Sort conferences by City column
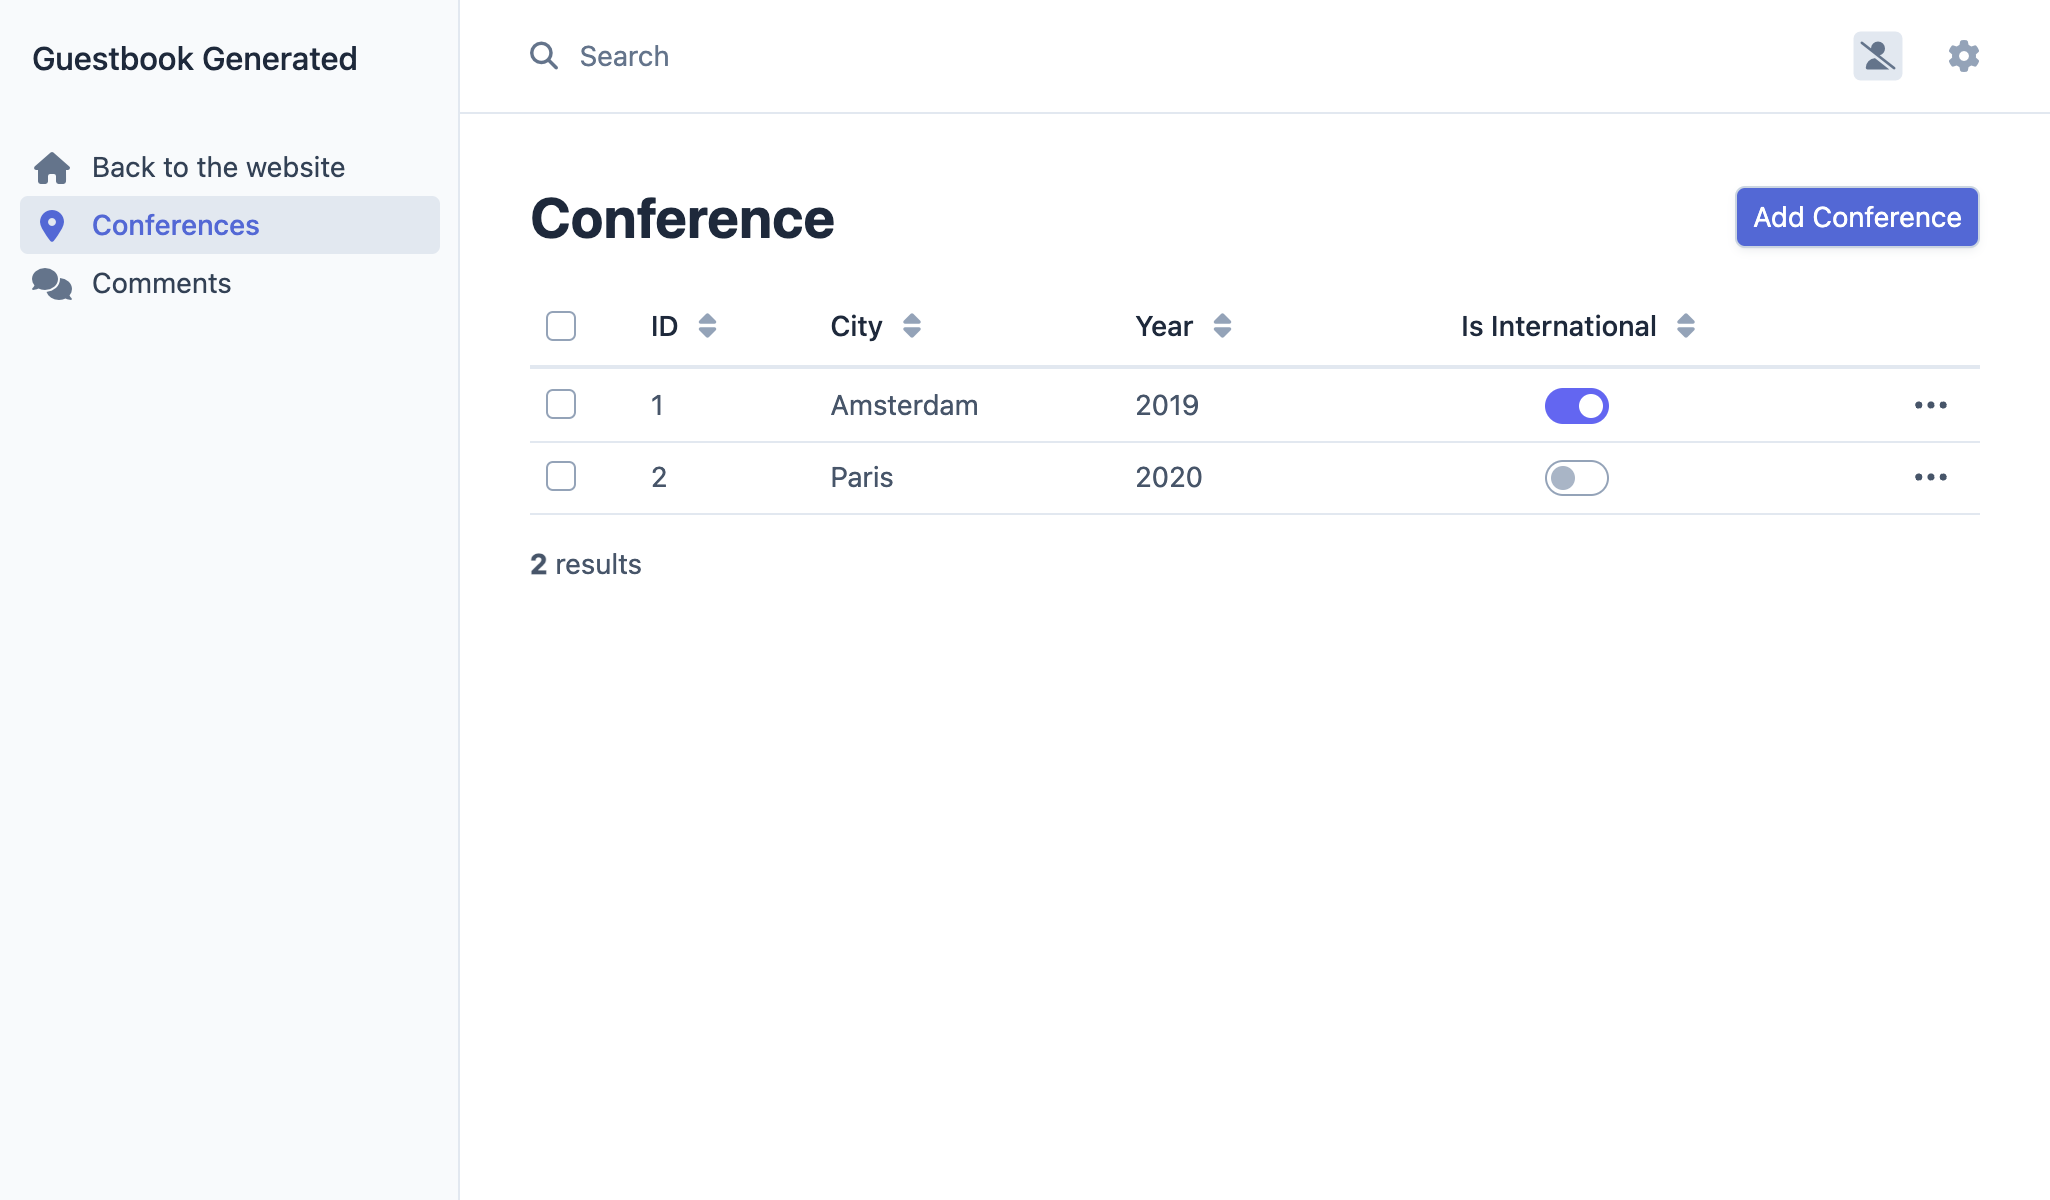This screenshot has height=1200, width=2050. (x=911, y=326)
